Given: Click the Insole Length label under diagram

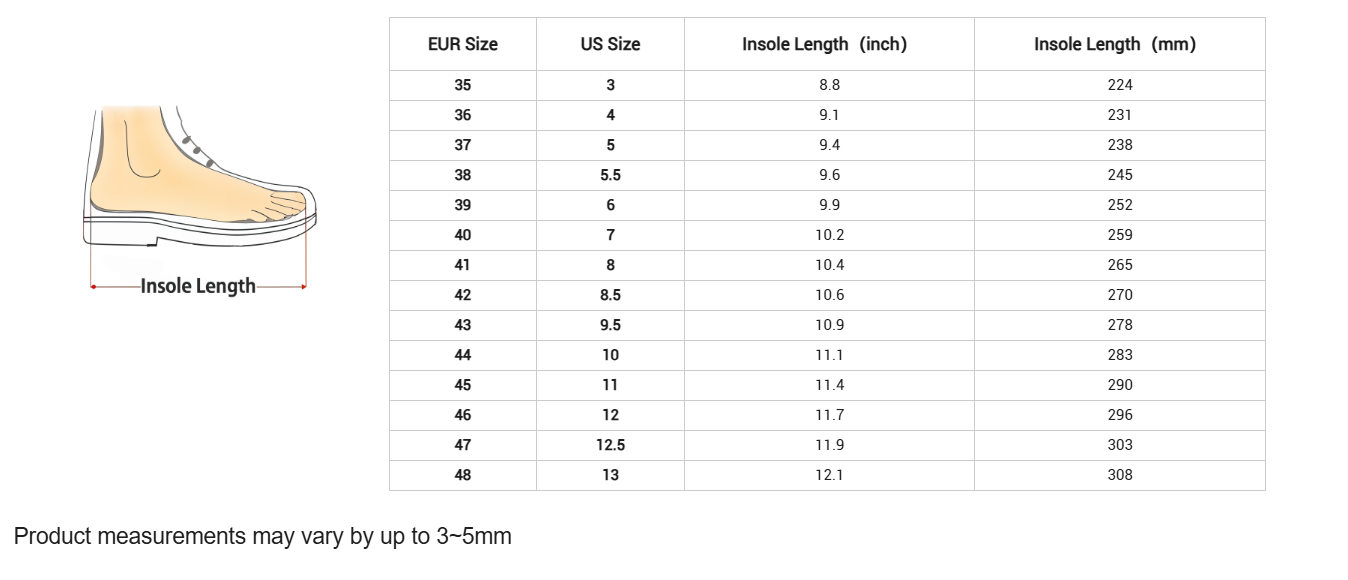Looking at the screenshot, I should [198, 286].
